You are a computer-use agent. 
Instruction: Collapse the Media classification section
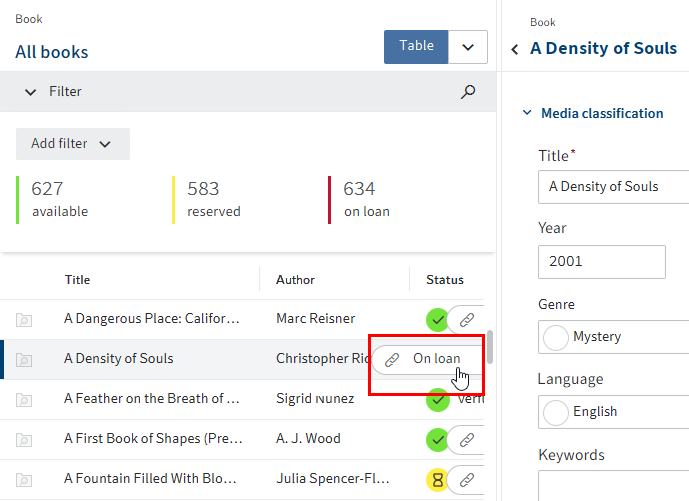click(x=527, y=114)
